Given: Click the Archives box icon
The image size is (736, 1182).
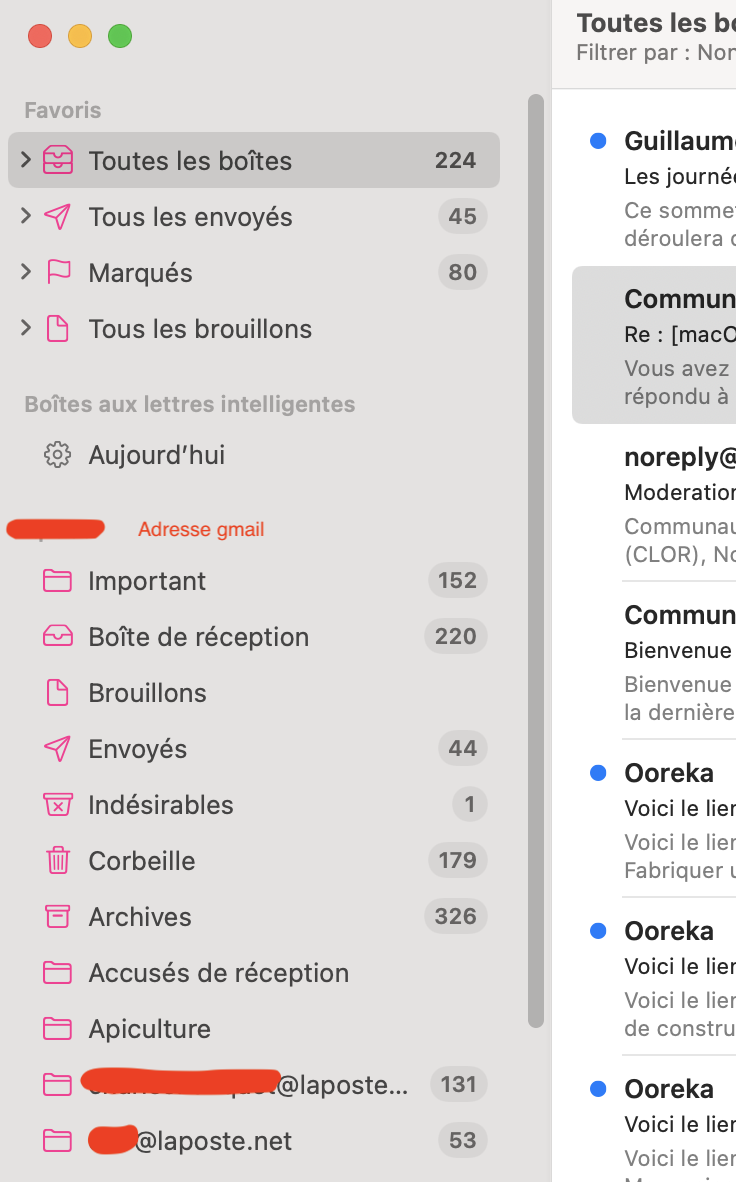Looking at the screenshot, I should pyautogui.click(x=58, y=917).
